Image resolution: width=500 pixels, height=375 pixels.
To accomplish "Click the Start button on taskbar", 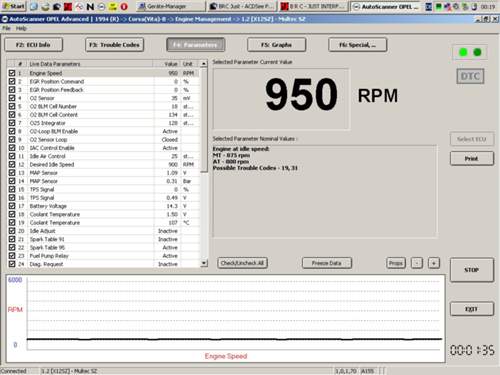I will pyautogui.click(x=14, y=6).
